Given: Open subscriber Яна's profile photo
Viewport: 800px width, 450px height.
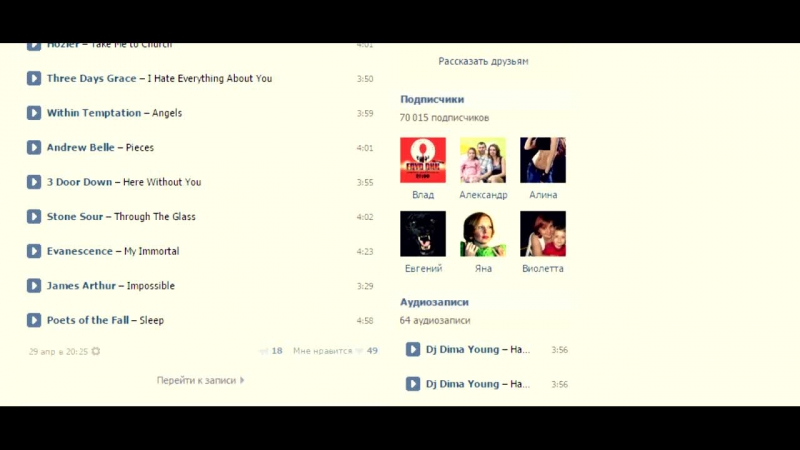Looking at the screenshot, I should click(483, 234).
